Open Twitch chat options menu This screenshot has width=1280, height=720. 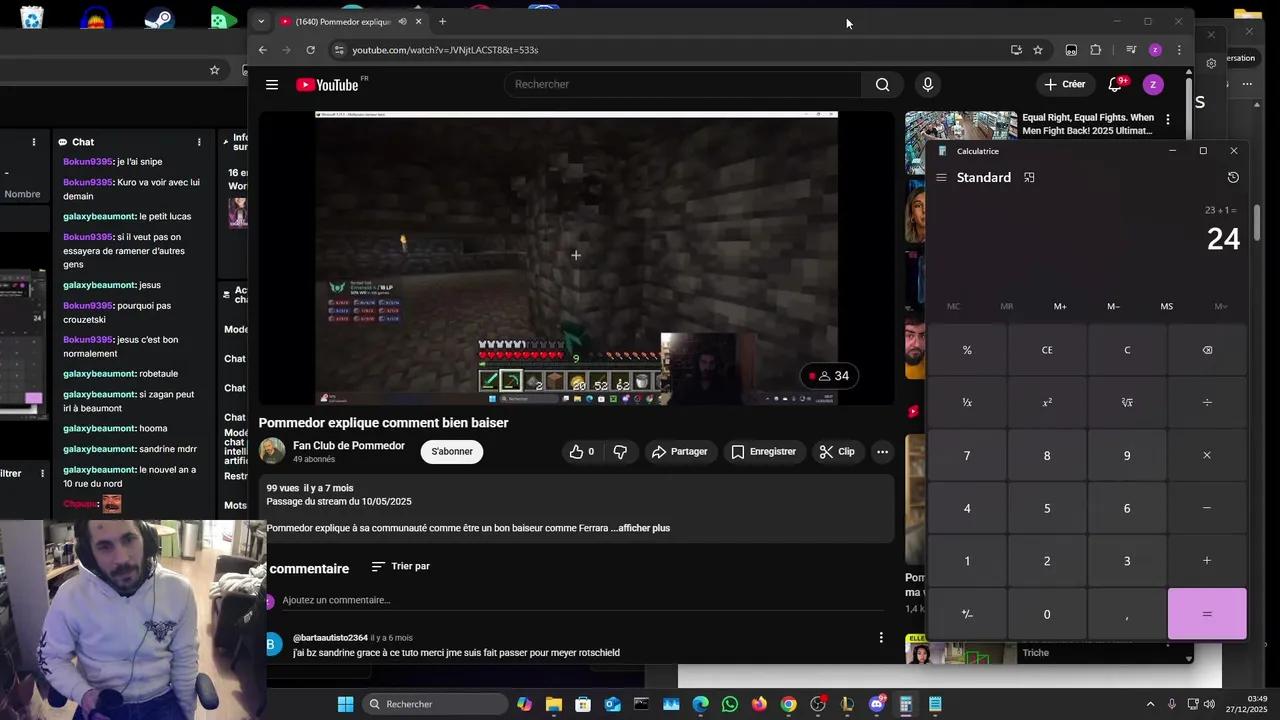(x=199, y=142)
